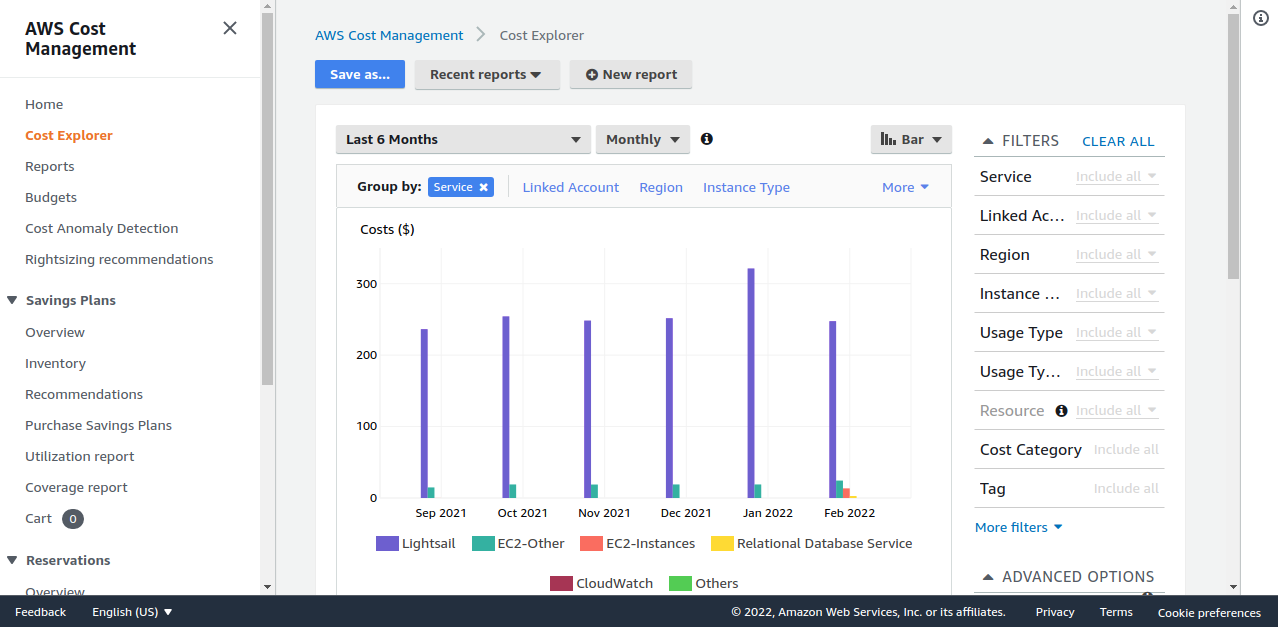Open Cart with 0 items
1278x627 pixels.
click(54, 518)
